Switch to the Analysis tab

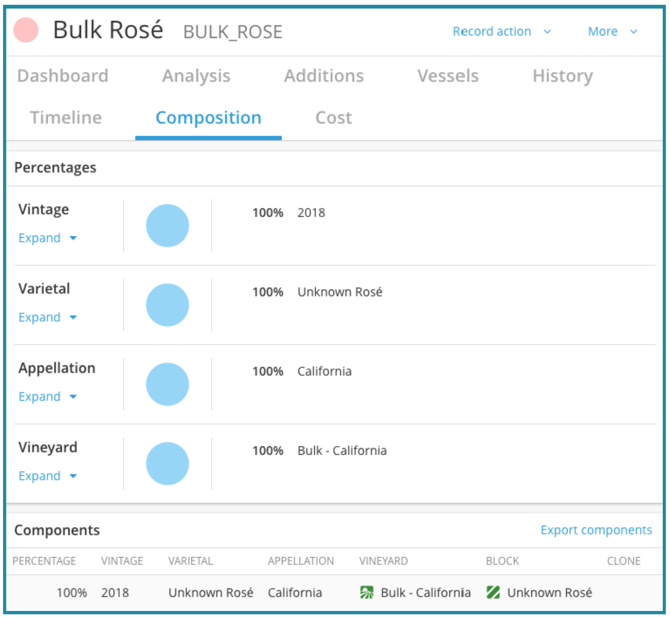pos(196,76)
